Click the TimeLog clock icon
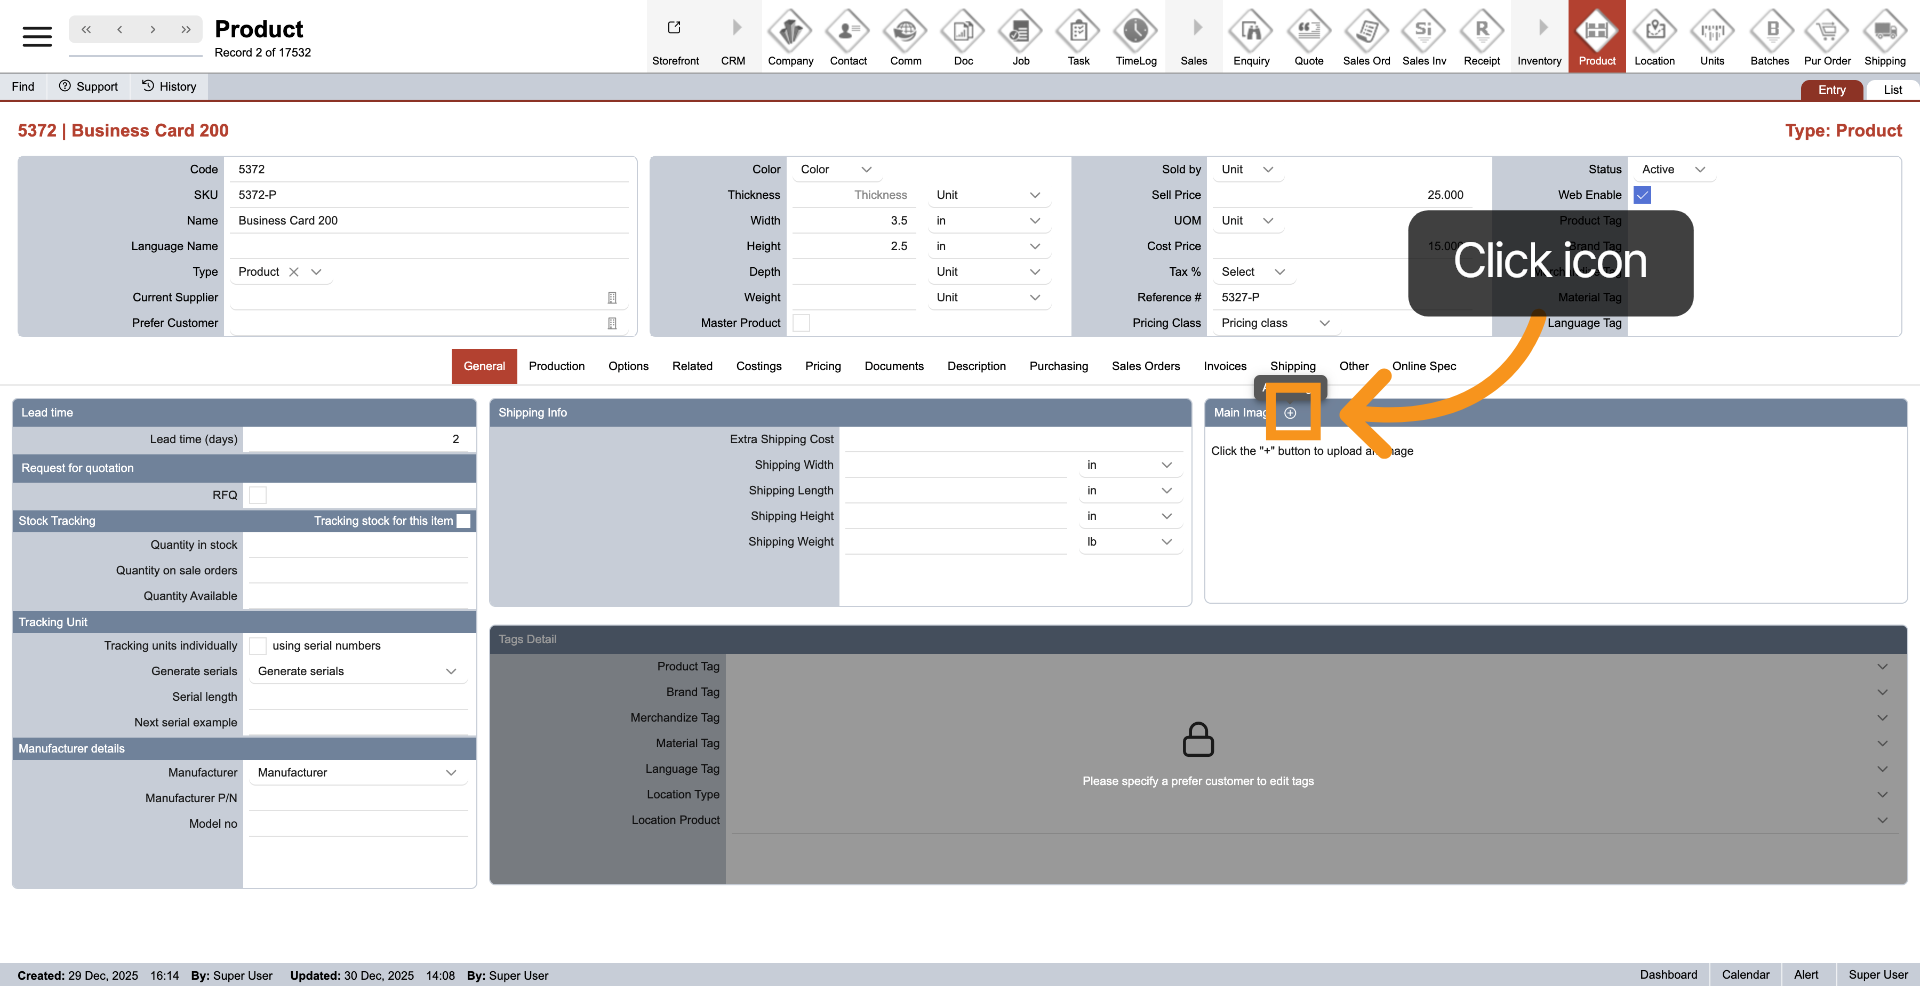This screenshot has height=986, width=1920. pos(1136,33)
